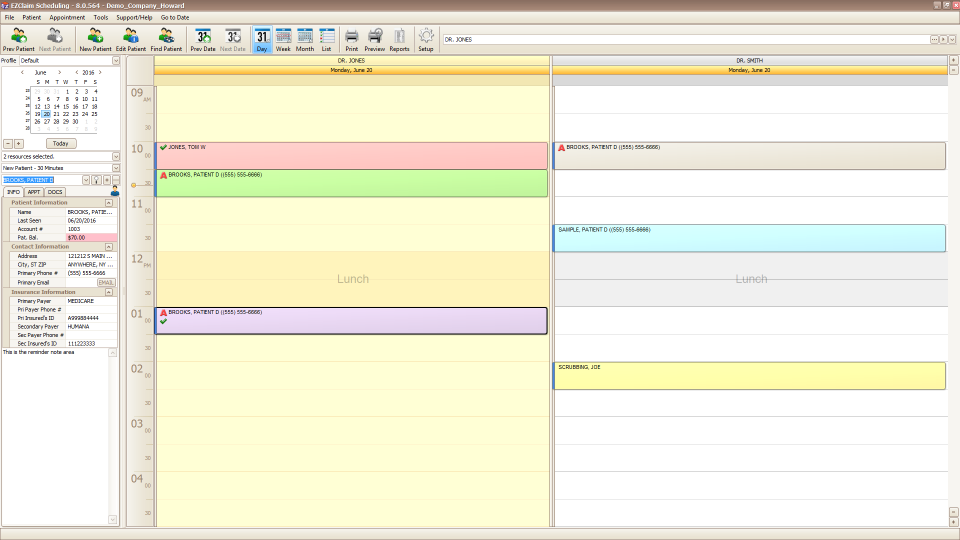Click the DR. JONES column header

point(351,61)
